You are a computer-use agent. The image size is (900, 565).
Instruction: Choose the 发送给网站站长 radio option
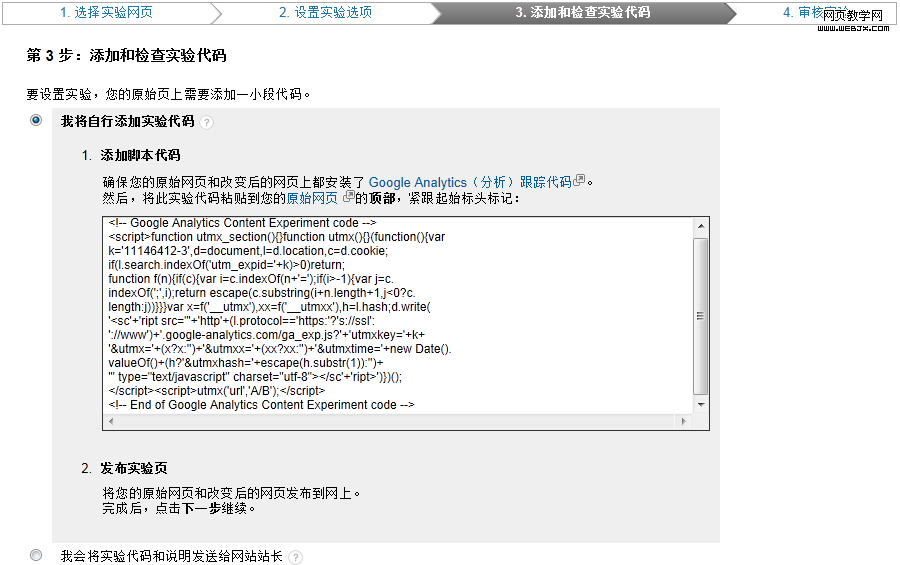pyautogui.click(x=37, y=555)
